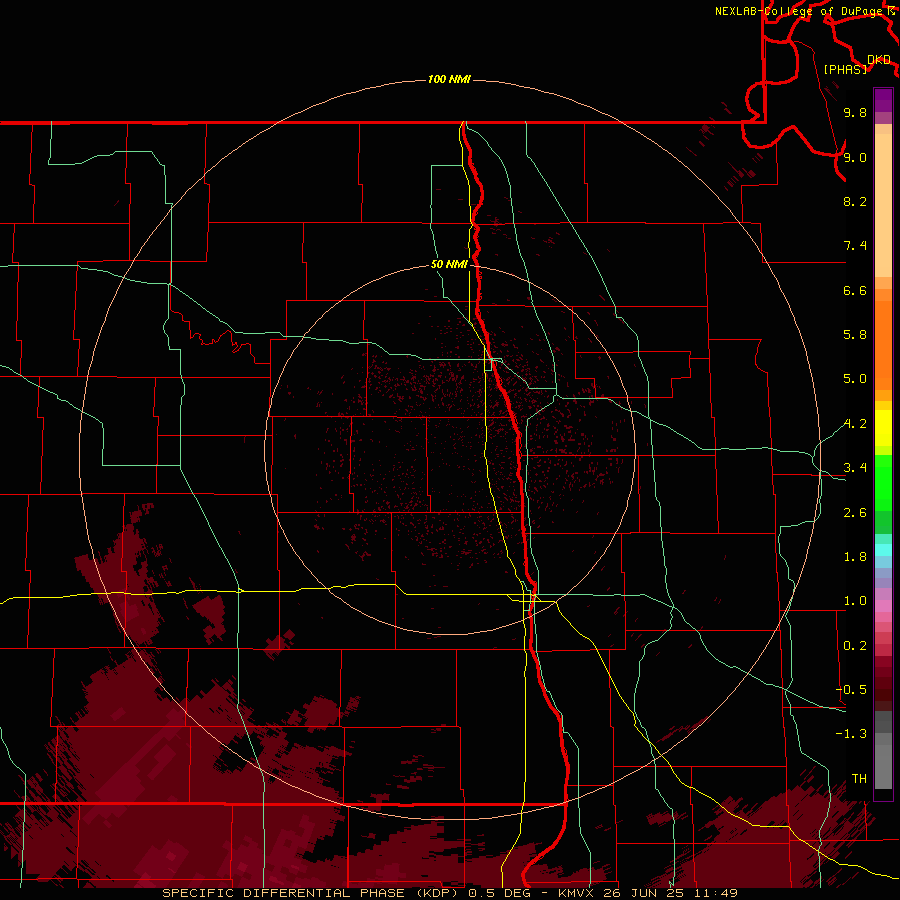Image resolution: width=900 pixels, height=900 pixels.
Task: Select the 5.8 scale label
Action: [x=855, y=335]
